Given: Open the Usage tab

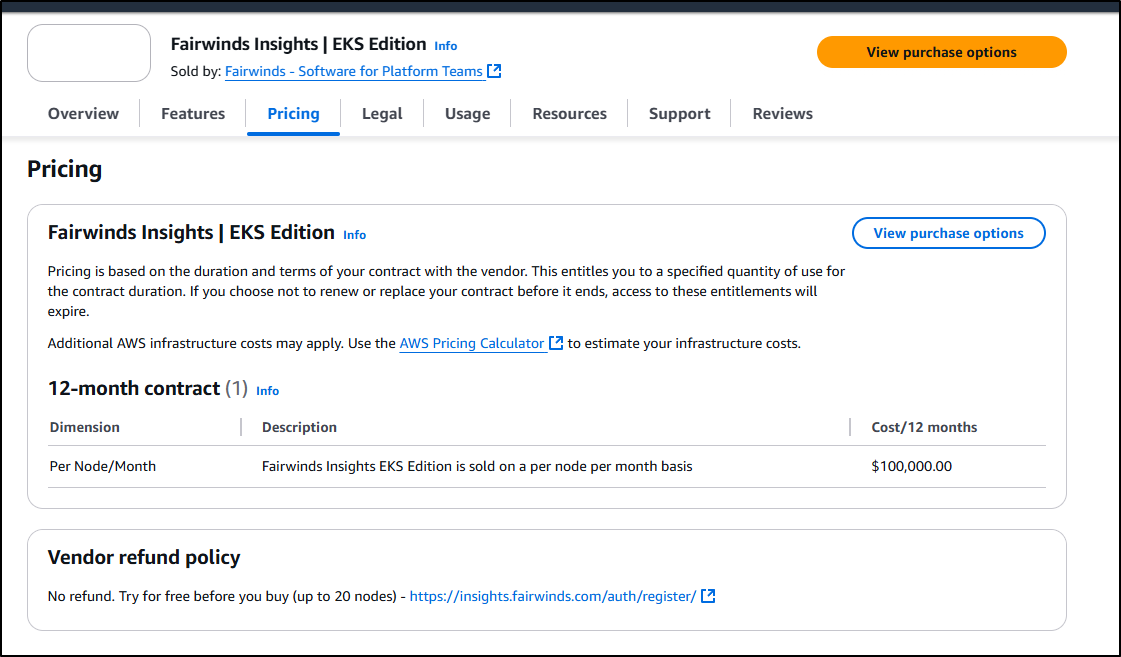Looking at the screenshot, I should click(468, 114).
